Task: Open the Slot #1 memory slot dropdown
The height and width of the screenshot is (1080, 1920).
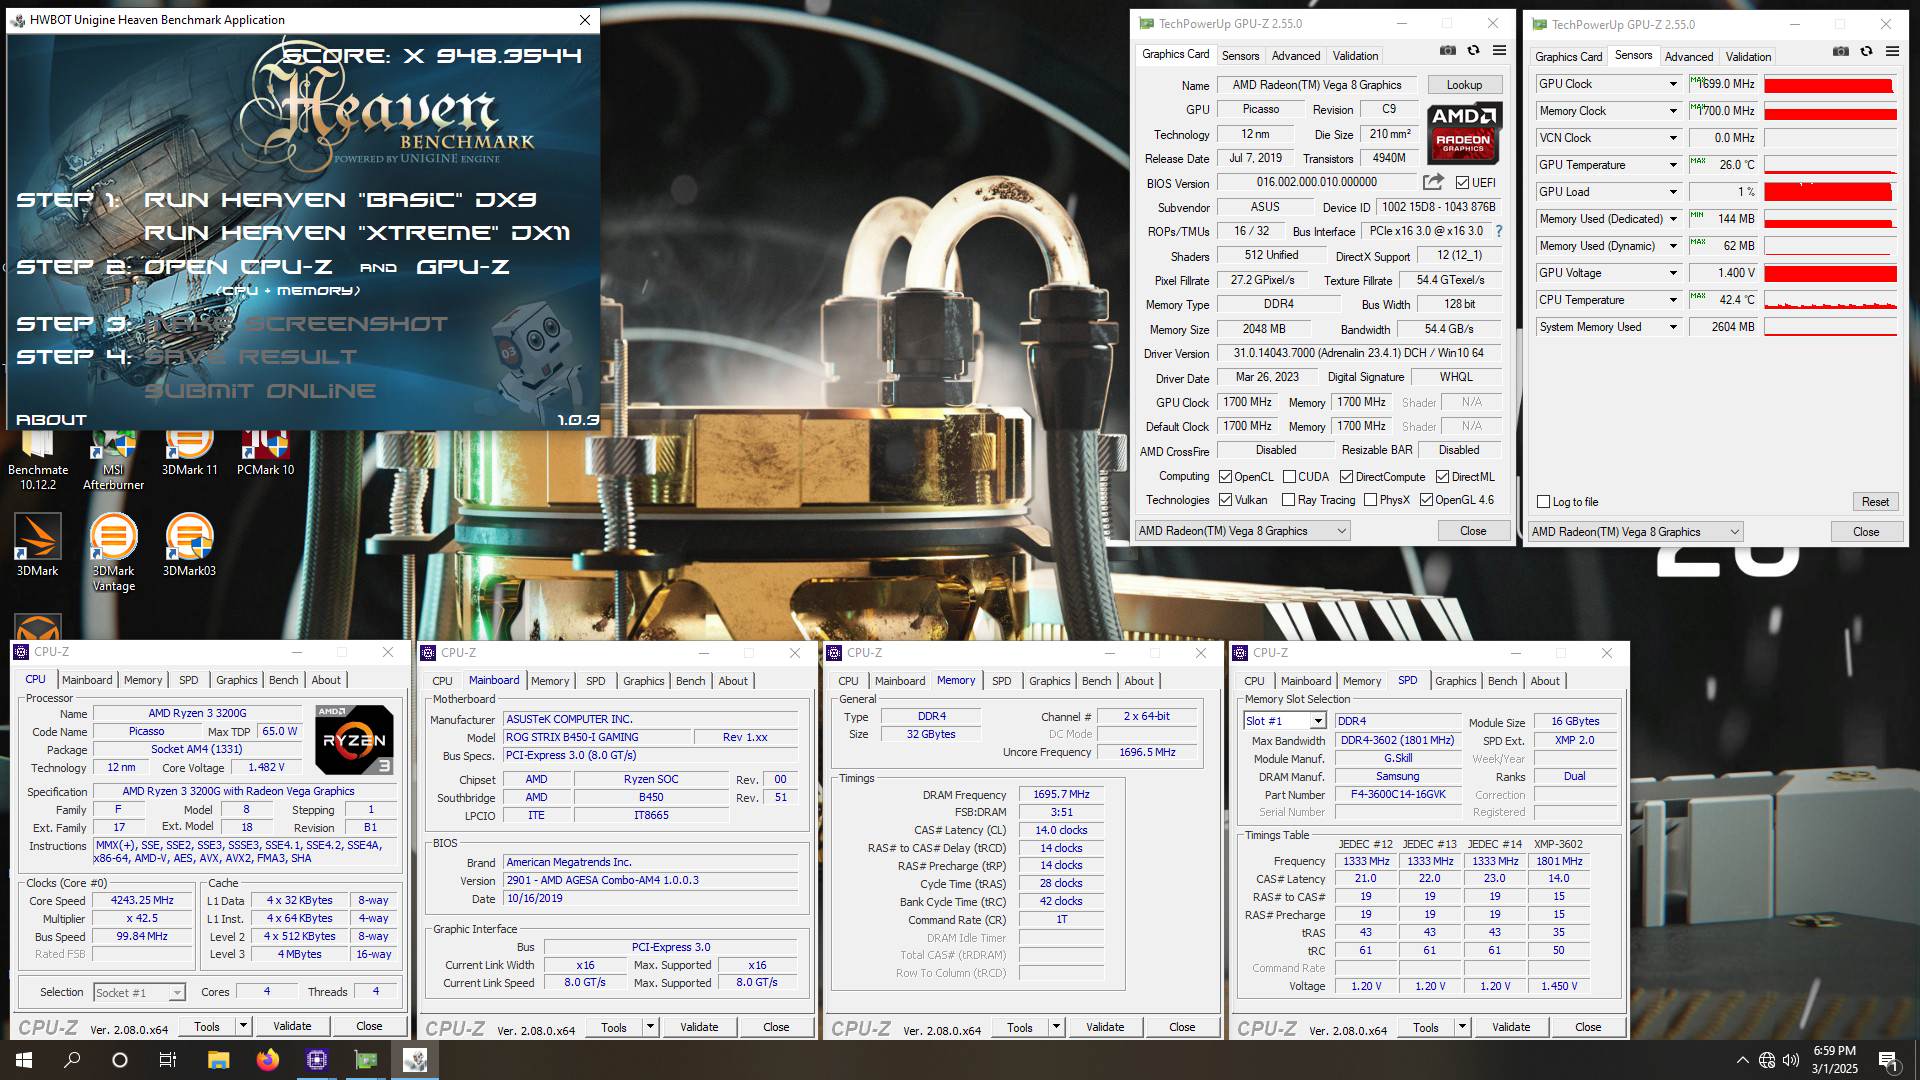Action: (x=1318, y=721)
